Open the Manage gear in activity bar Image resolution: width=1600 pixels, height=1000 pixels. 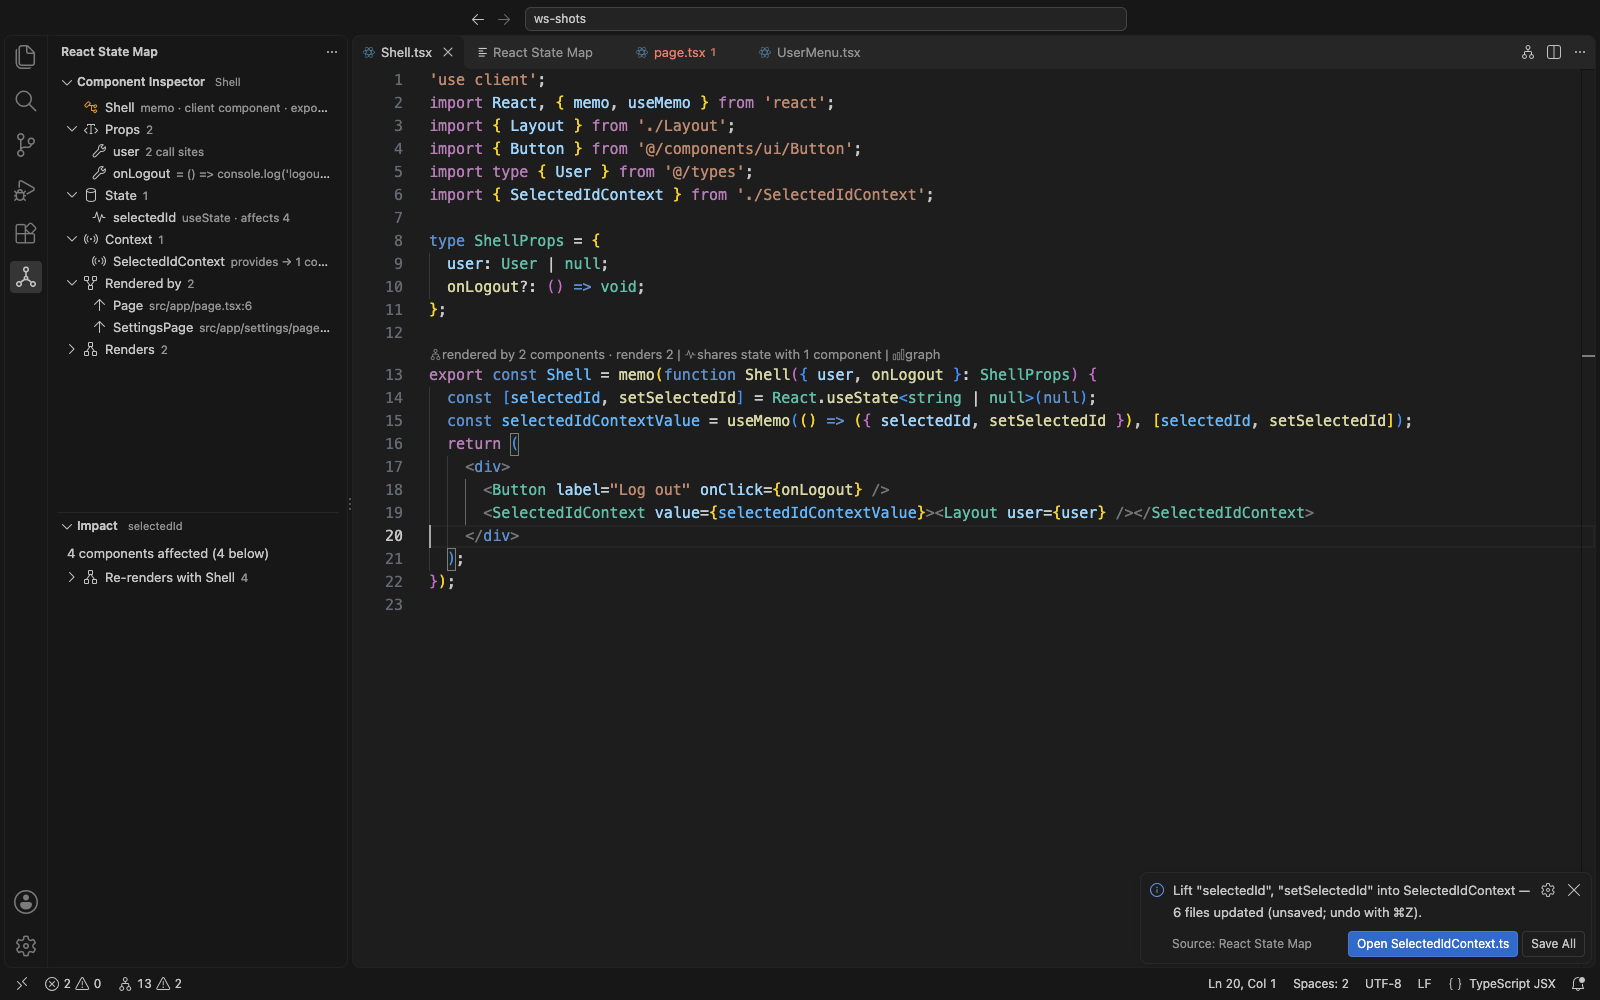26,946
